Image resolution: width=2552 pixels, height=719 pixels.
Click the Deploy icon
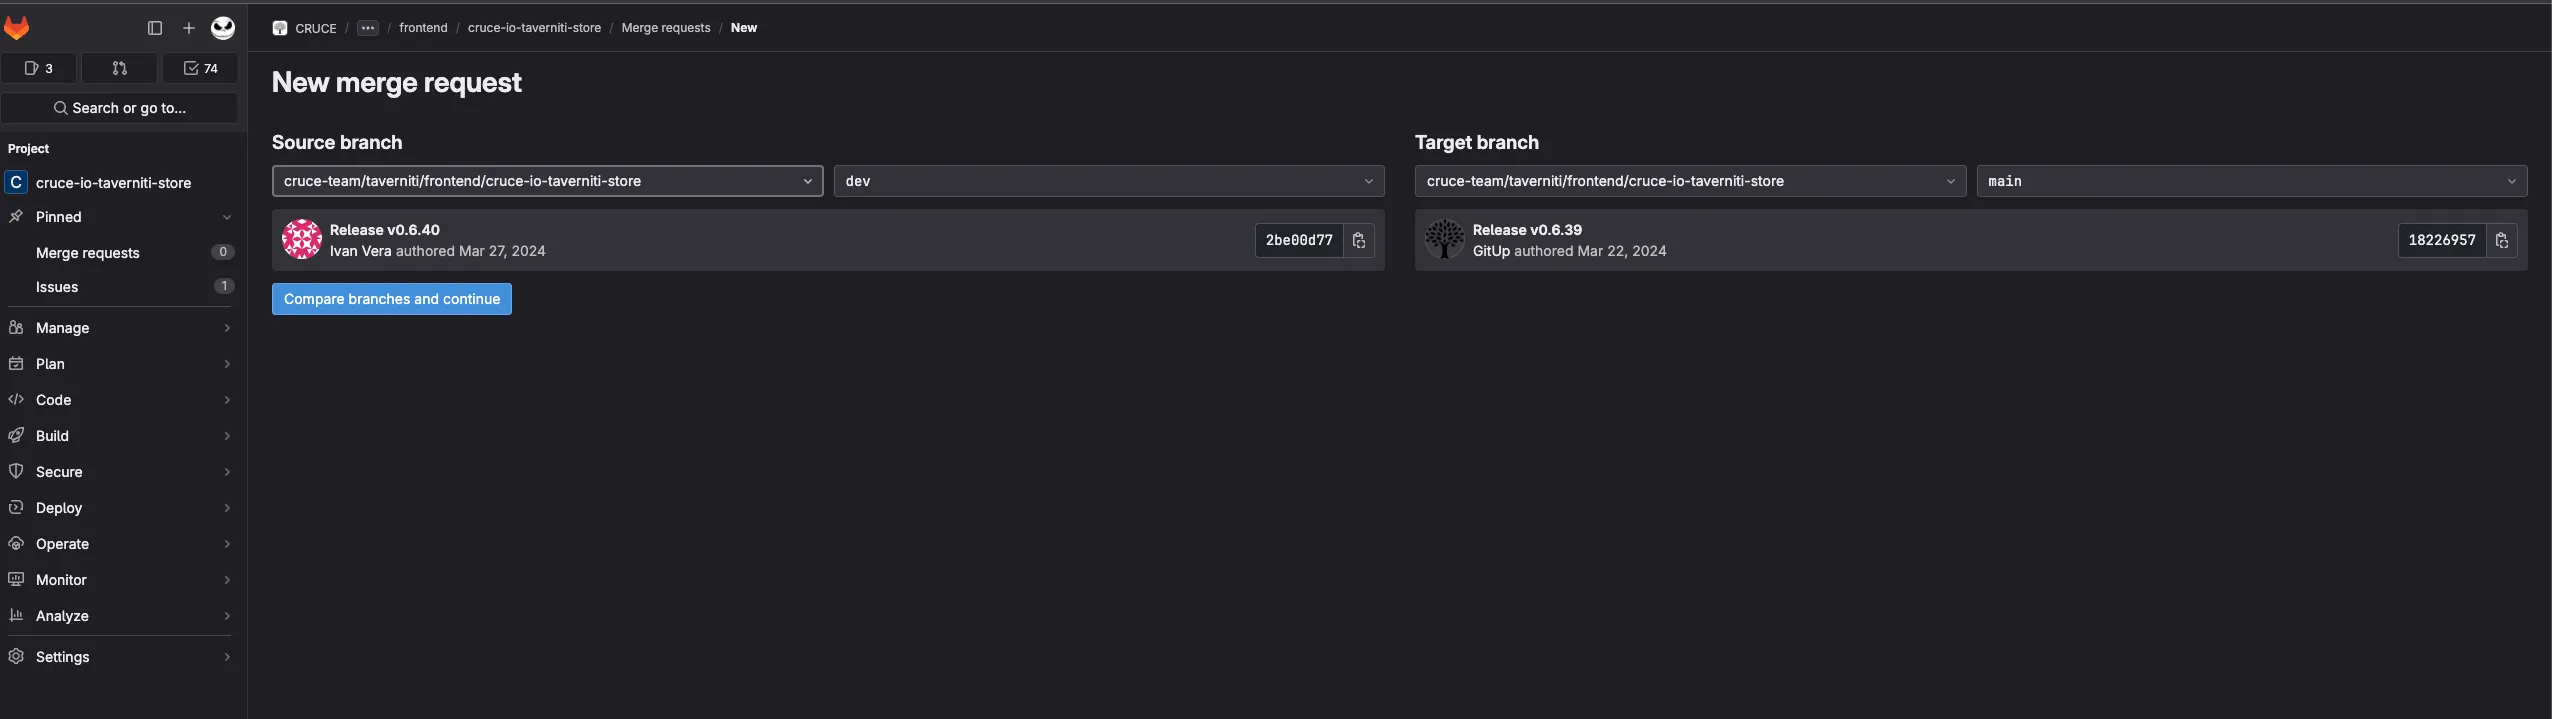click(x=16, y=507)
